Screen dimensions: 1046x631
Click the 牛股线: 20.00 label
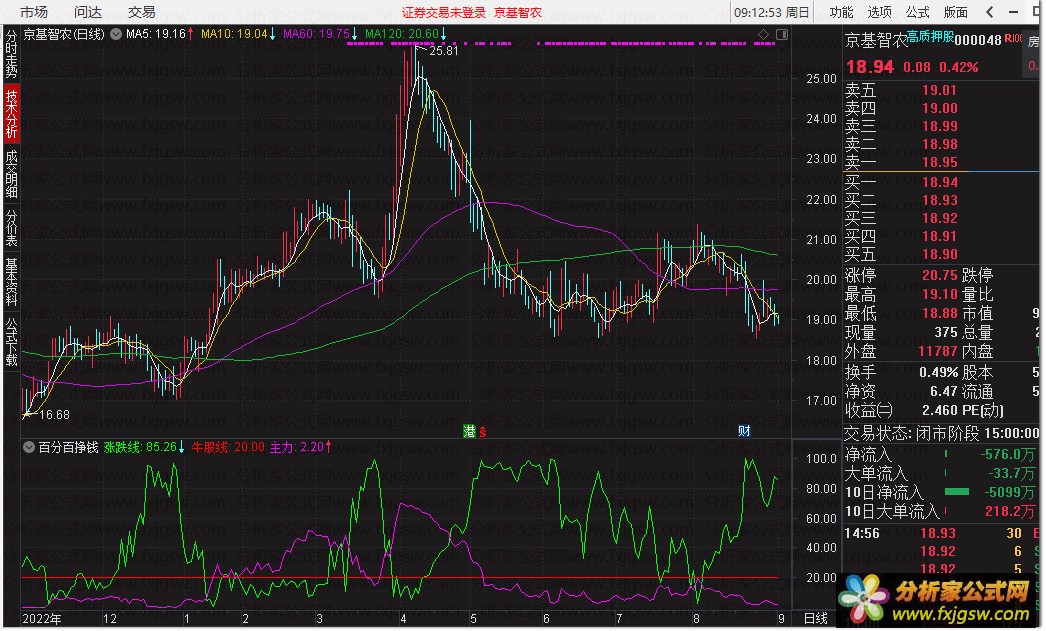[227, 447]
